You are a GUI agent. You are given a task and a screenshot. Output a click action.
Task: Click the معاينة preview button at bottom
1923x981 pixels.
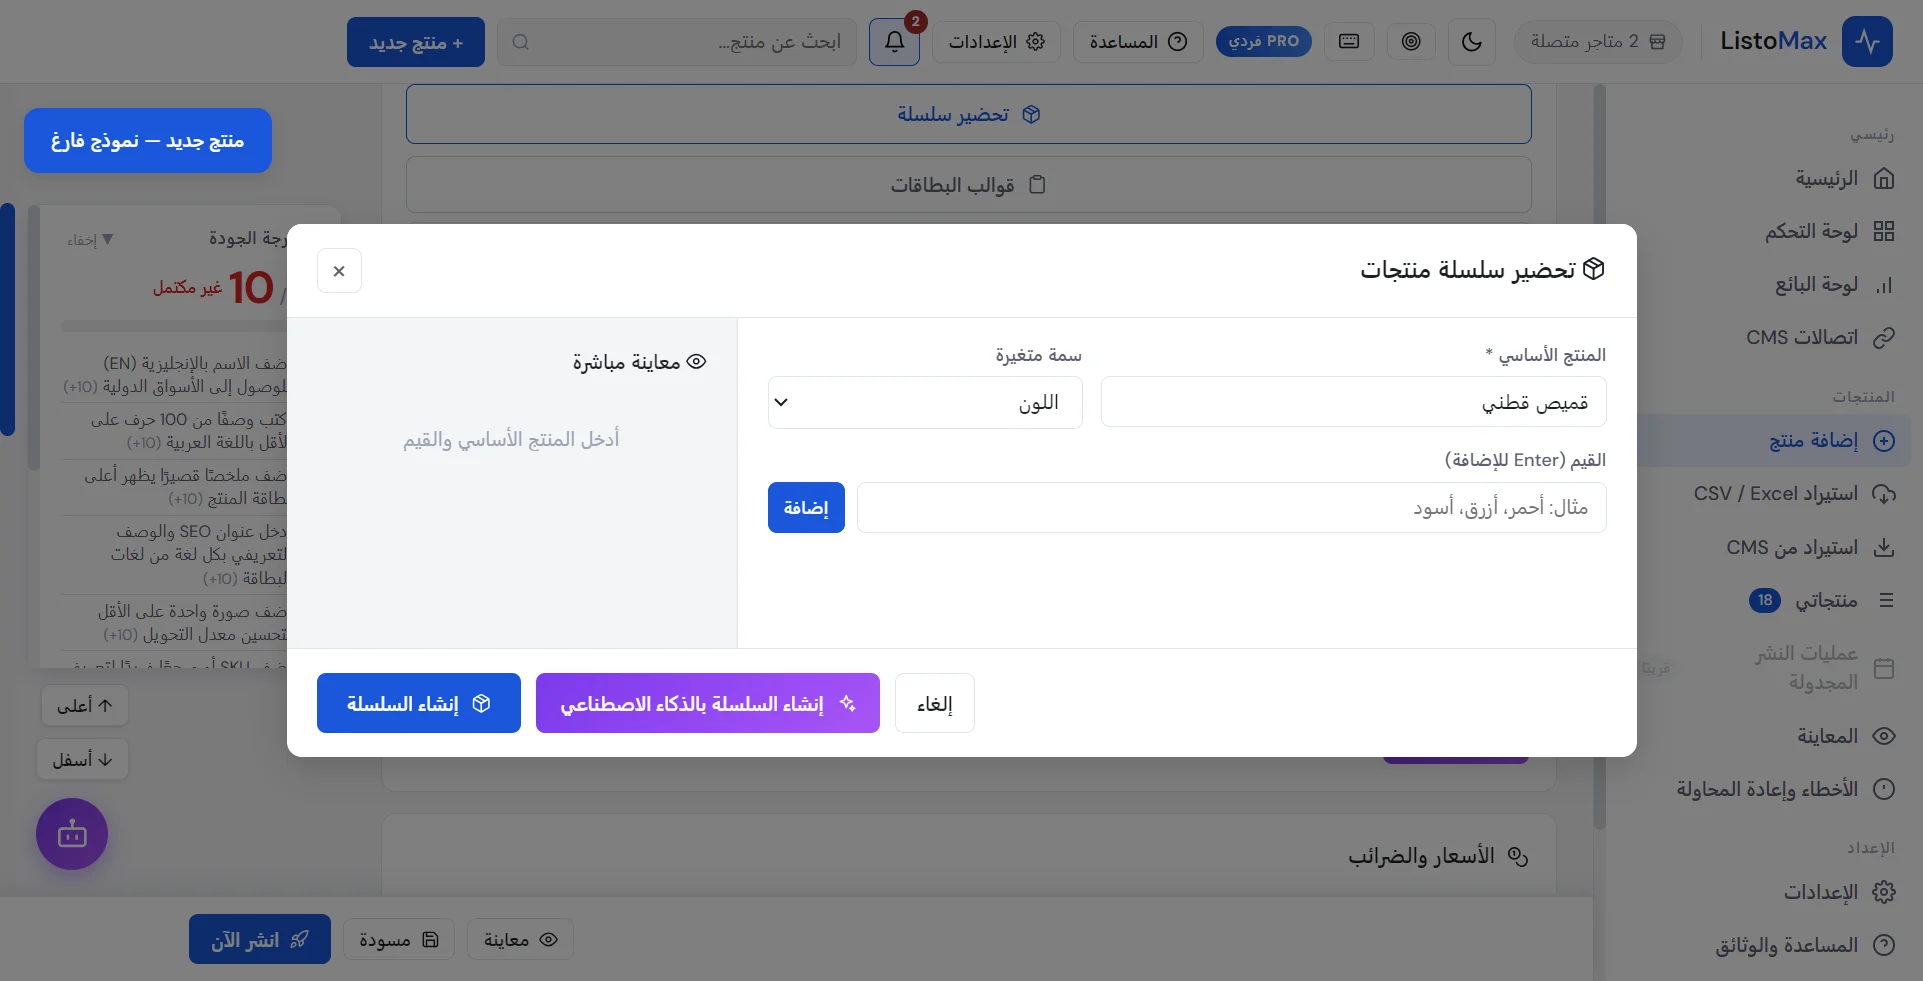tap(520, 940)
